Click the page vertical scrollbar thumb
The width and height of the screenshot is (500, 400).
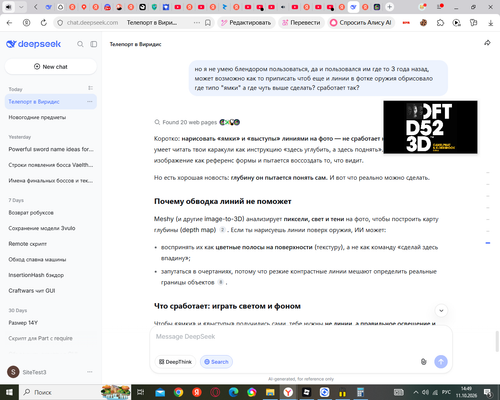(497, 341)
